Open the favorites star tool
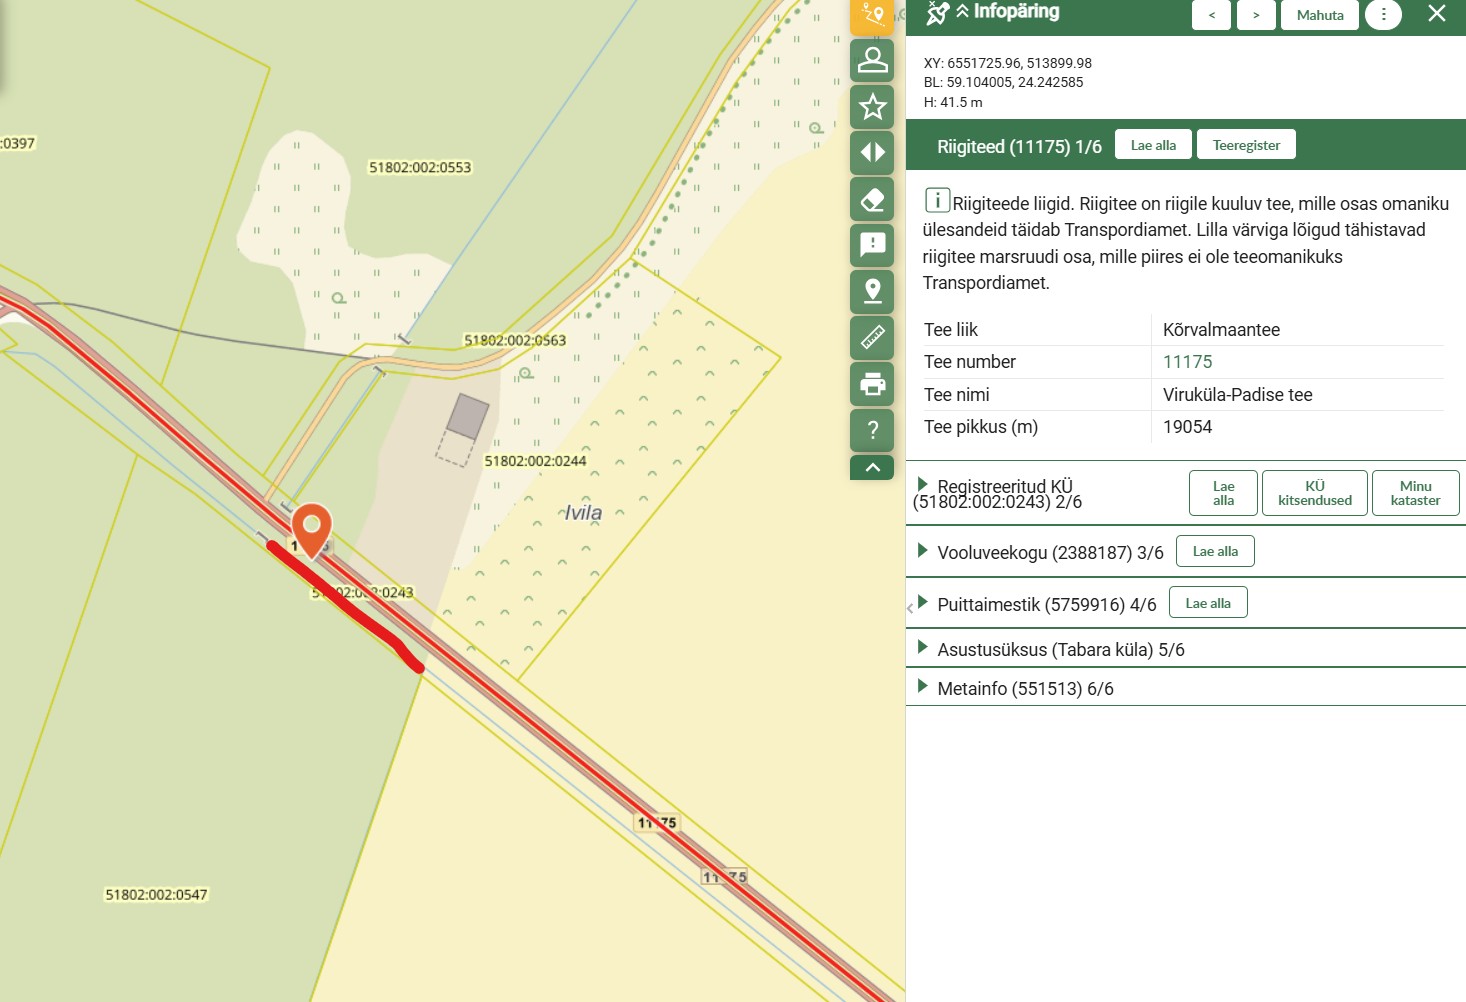Viewport: 1466px width, 1002px height. (872, 106)
